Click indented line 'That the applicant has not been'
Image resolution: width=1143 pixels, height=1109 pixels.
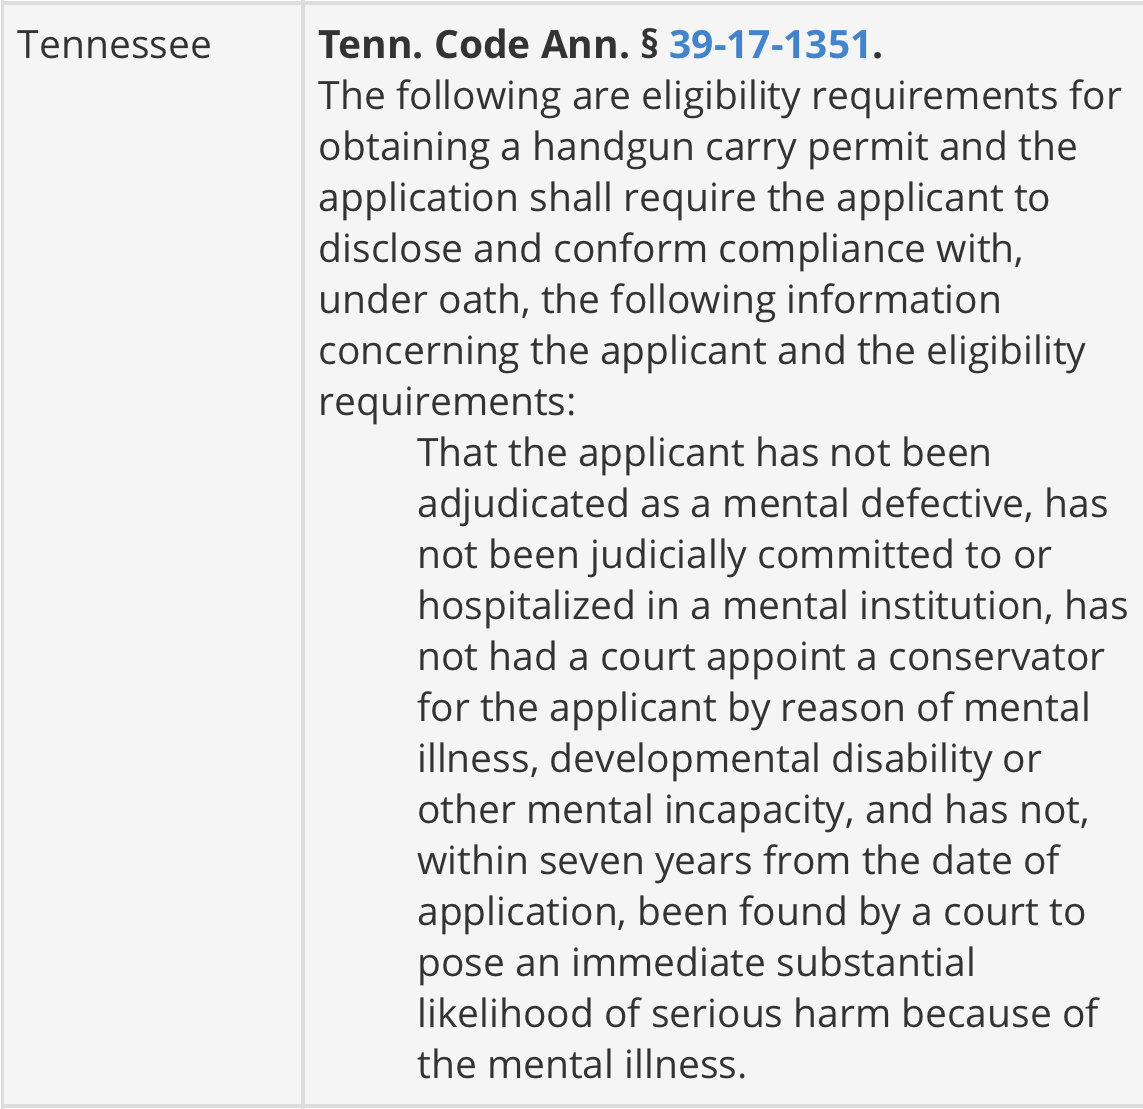coord(704,453)
